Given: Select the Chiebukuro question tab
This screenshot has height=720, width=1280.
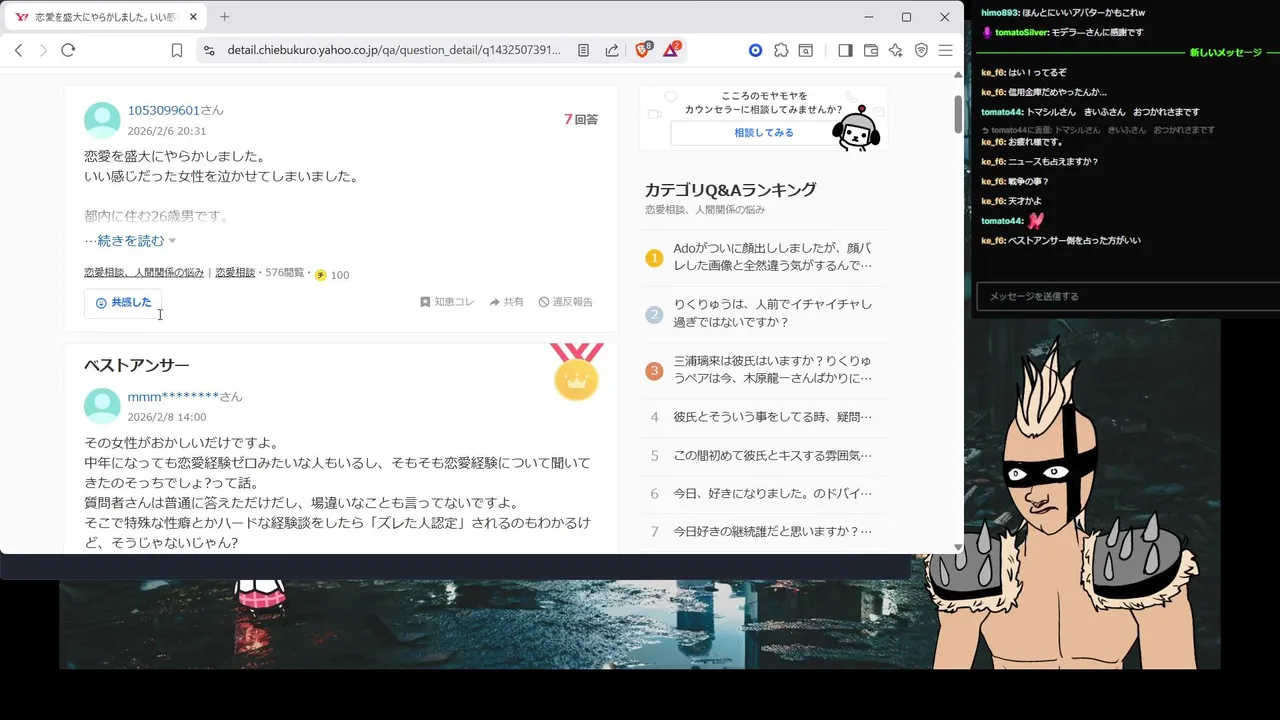Looking at the screenshot, I should tap(106, 17).
